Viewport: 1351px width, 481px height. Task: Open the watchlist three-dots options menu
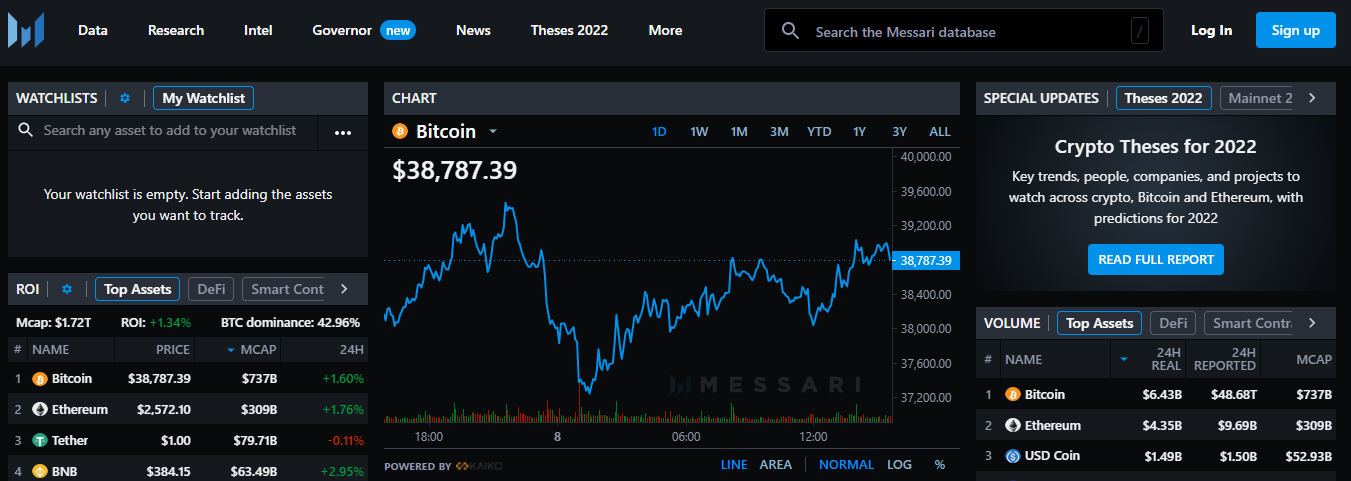pos(343,132)
